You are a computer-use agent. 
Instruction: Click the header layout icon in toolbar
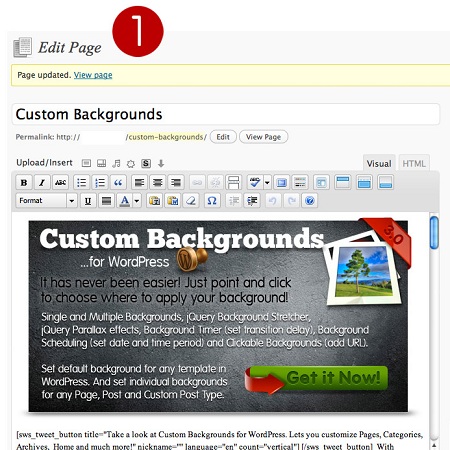[x=343, y=183]
